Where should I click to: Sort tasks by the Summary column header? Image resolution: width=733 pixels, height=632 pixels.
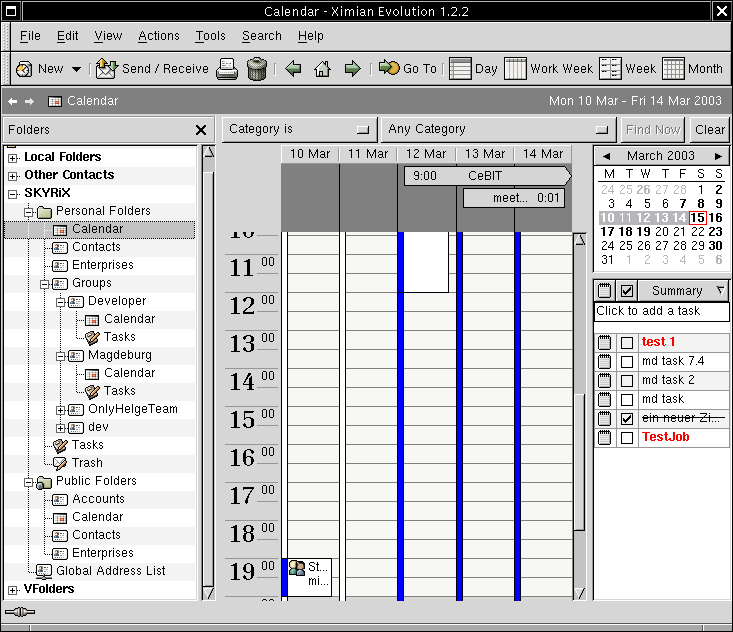tap(683, 291)
